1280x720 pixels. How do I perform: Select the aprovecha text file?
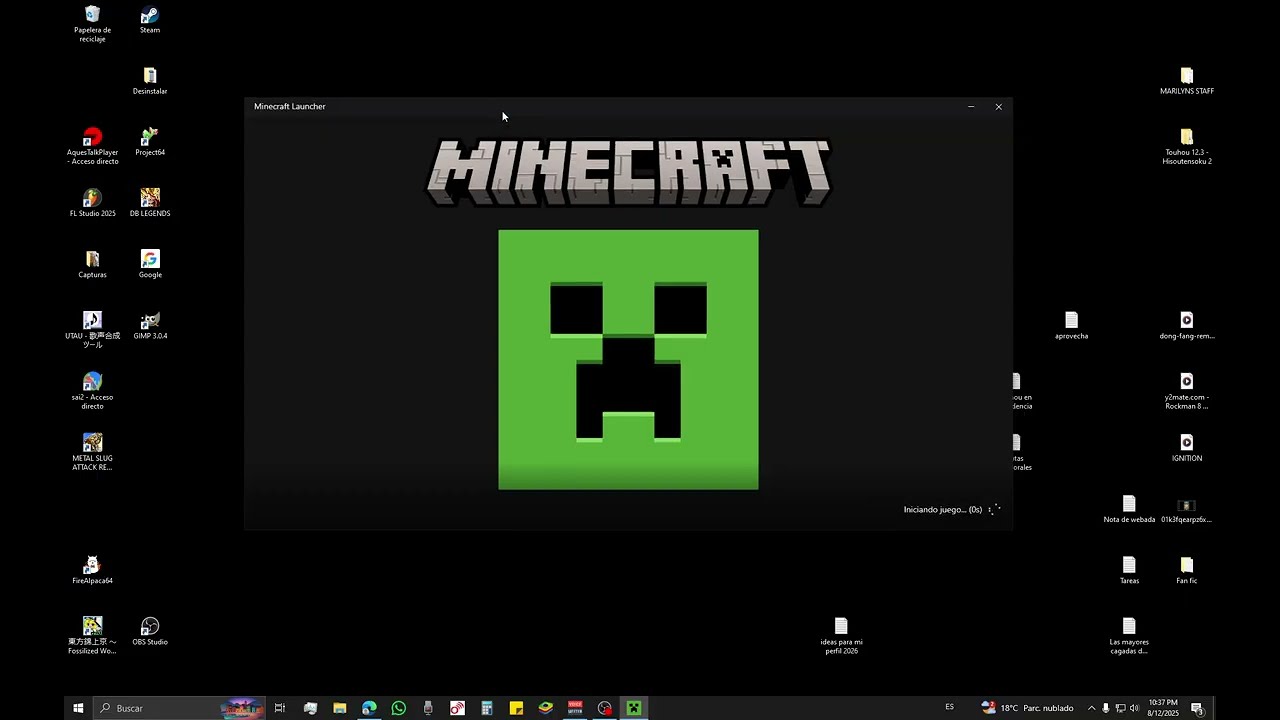1071,325
